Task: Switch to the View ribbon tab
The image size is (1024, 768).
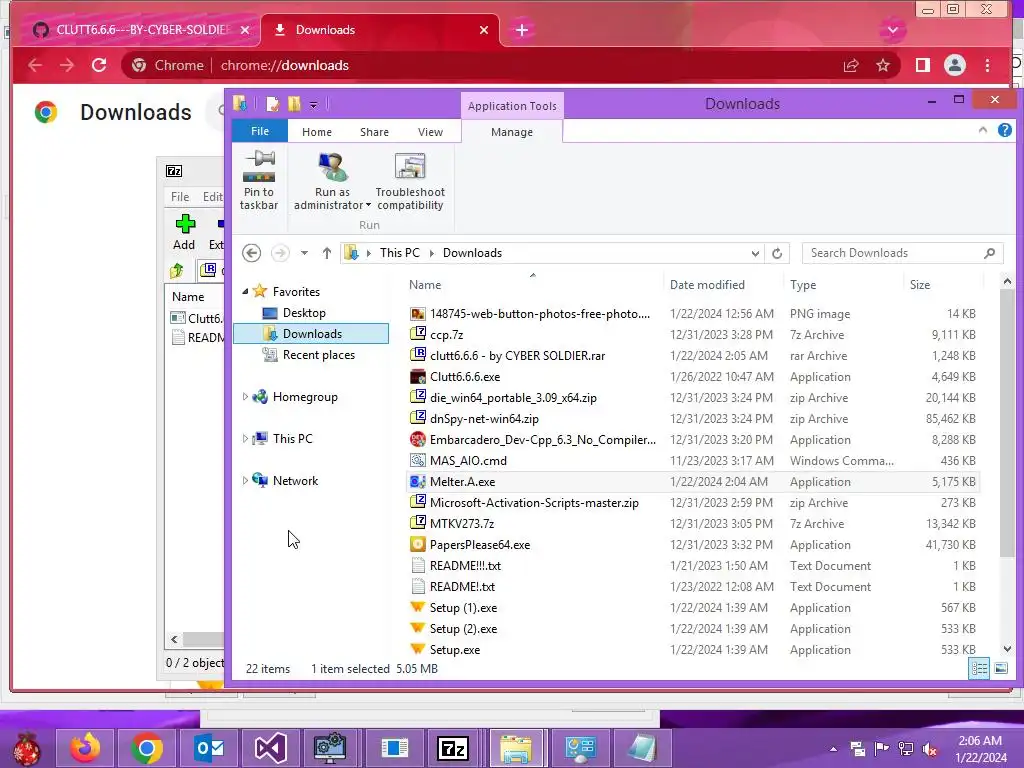Action: (x=430, y=132)
